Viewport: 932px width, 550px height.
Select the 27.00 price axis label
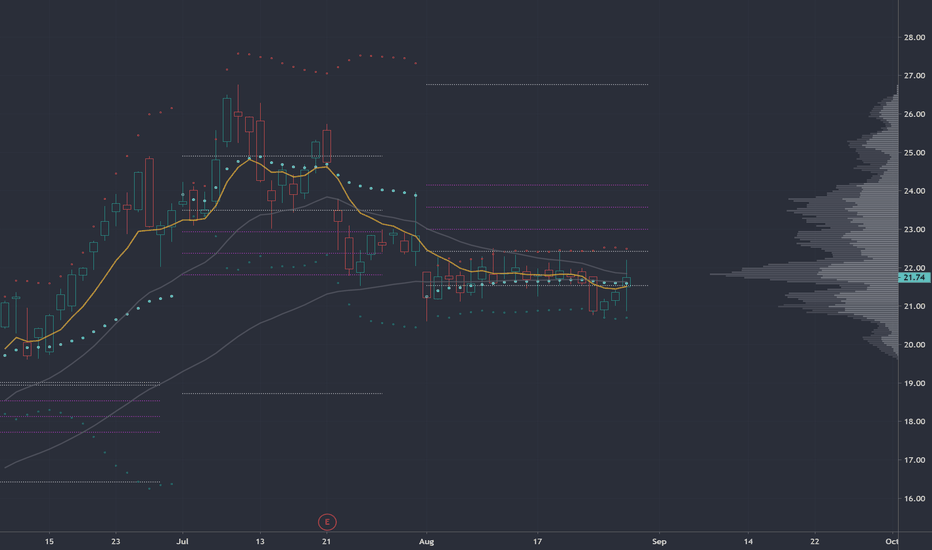[914, 76]
